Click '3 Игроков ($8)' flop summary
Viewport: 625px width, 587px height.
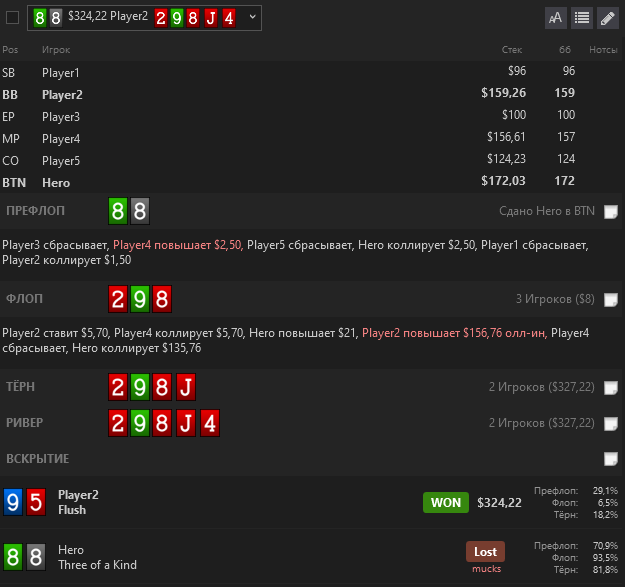point(555,299)
